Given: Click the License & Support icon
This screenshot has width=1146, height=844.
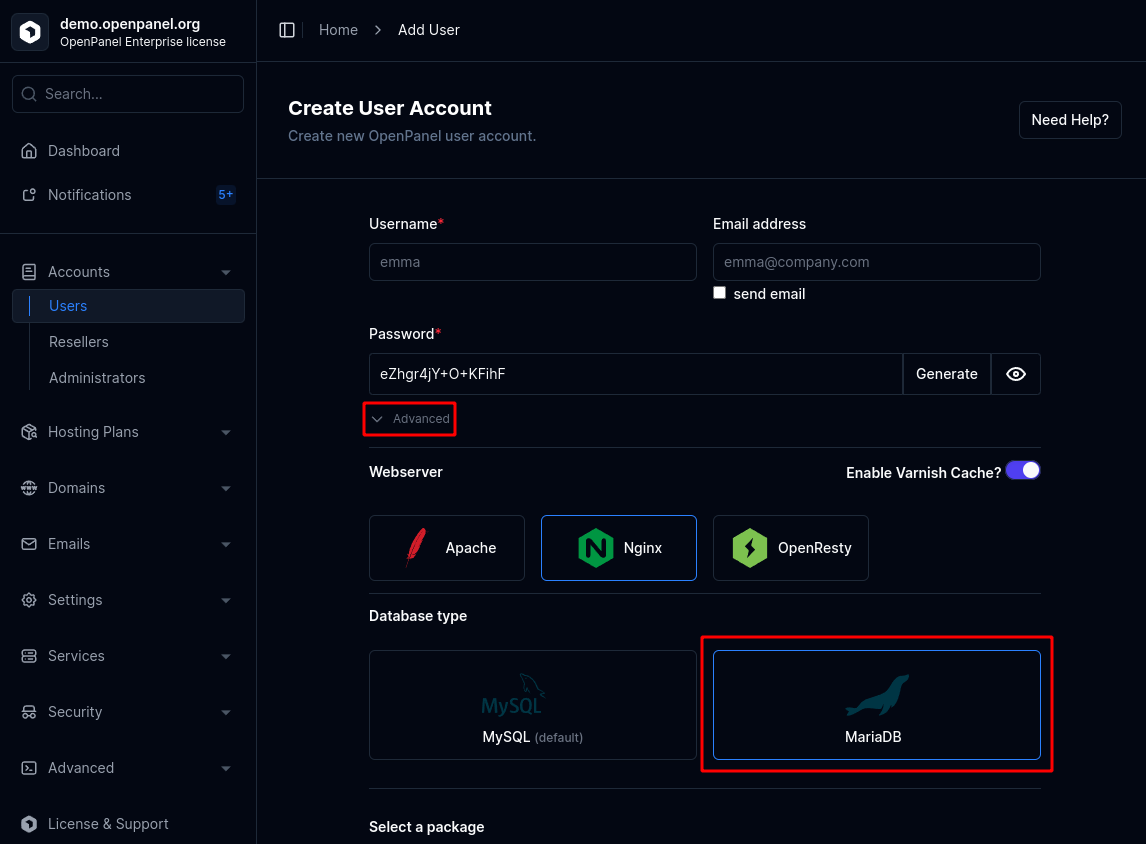Looking at the screenshot, I should point(29,824).
